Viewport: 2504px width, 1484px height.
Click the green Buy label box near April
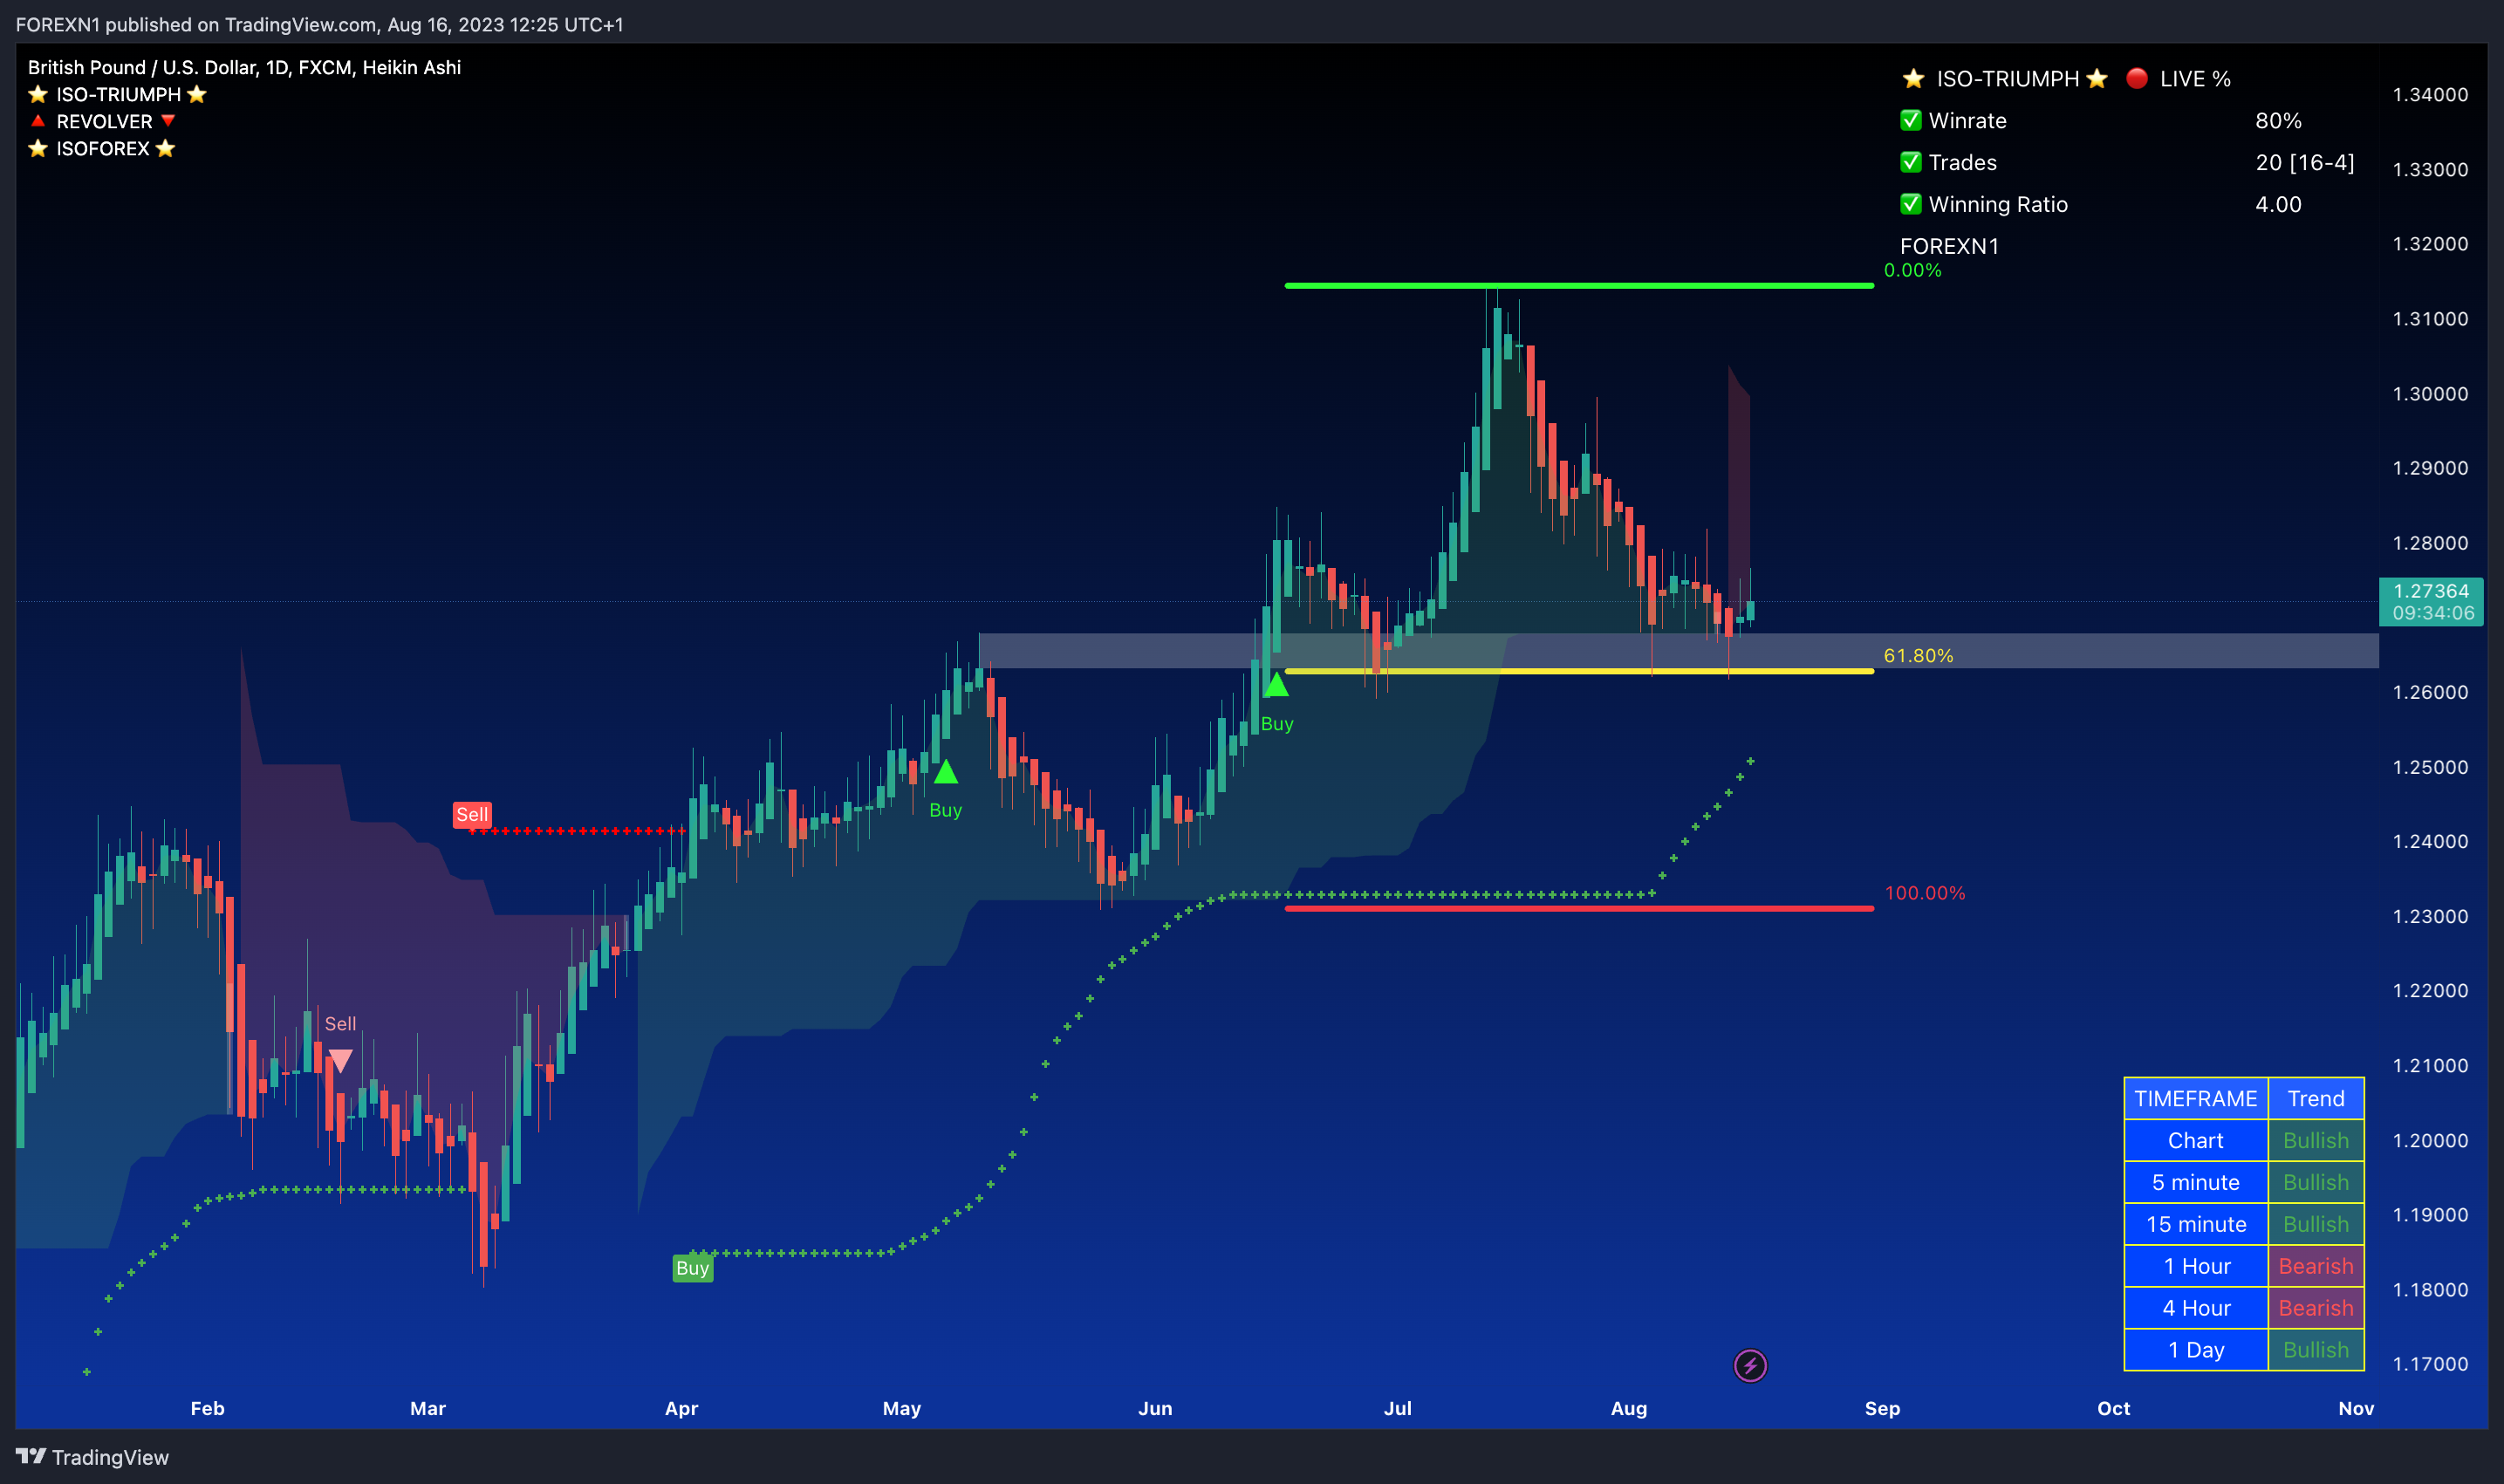click(692, 1268)
